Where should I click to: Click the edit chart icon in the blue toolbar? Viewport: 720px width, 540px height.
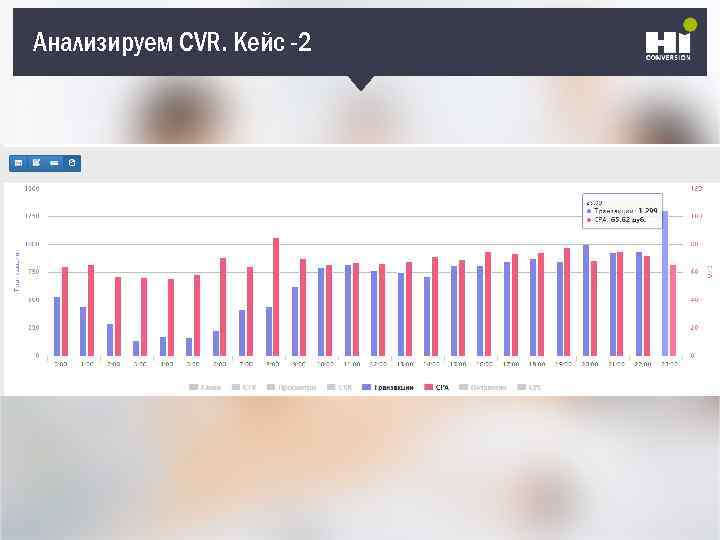(36, 163)
